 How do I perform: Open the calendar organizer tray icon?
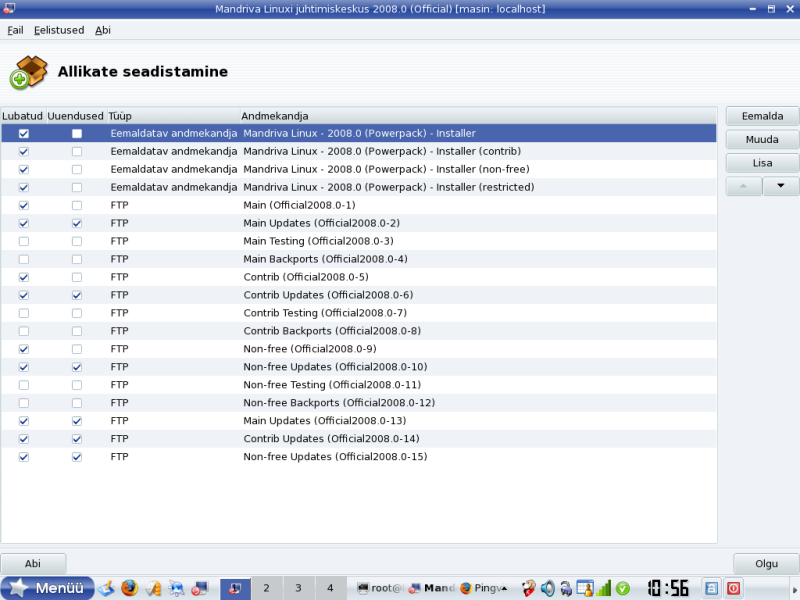[585, 588]
